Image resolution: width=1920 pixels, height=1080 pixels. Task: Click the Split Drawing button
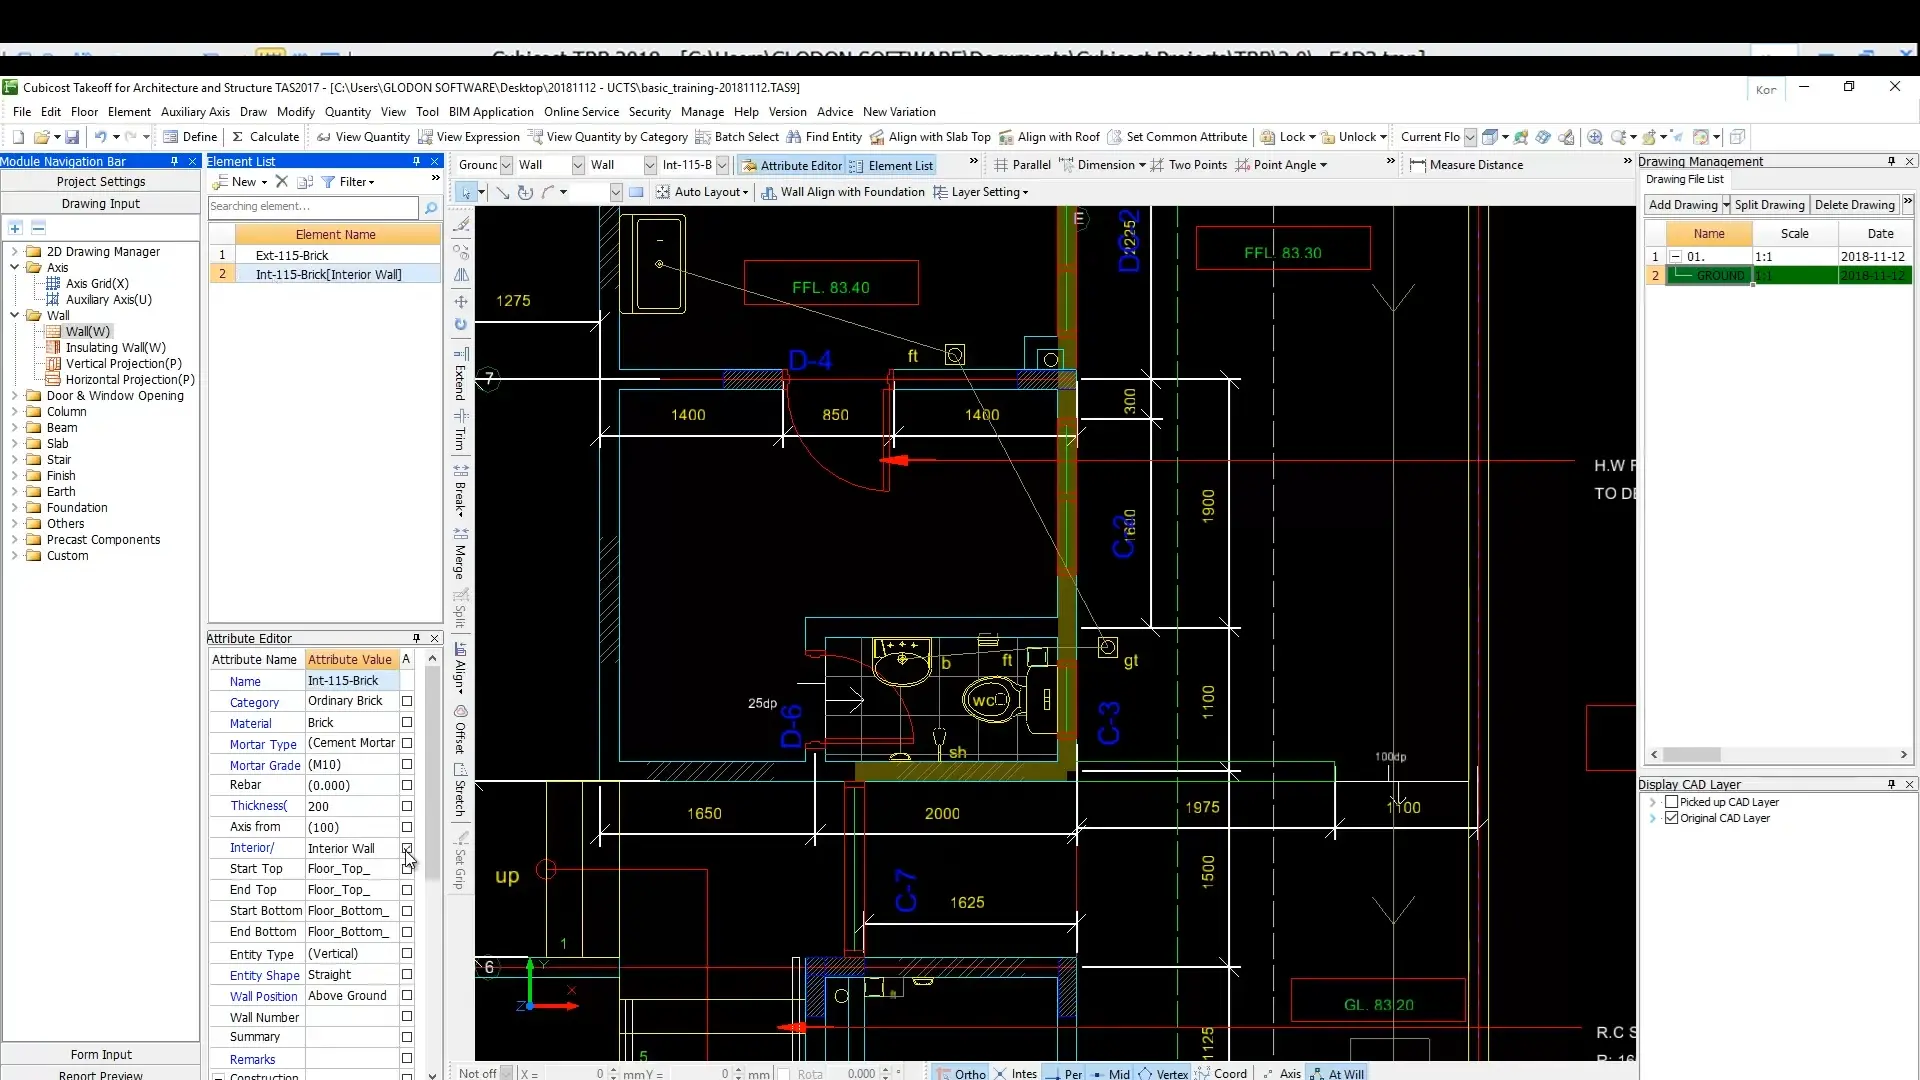1769,205
